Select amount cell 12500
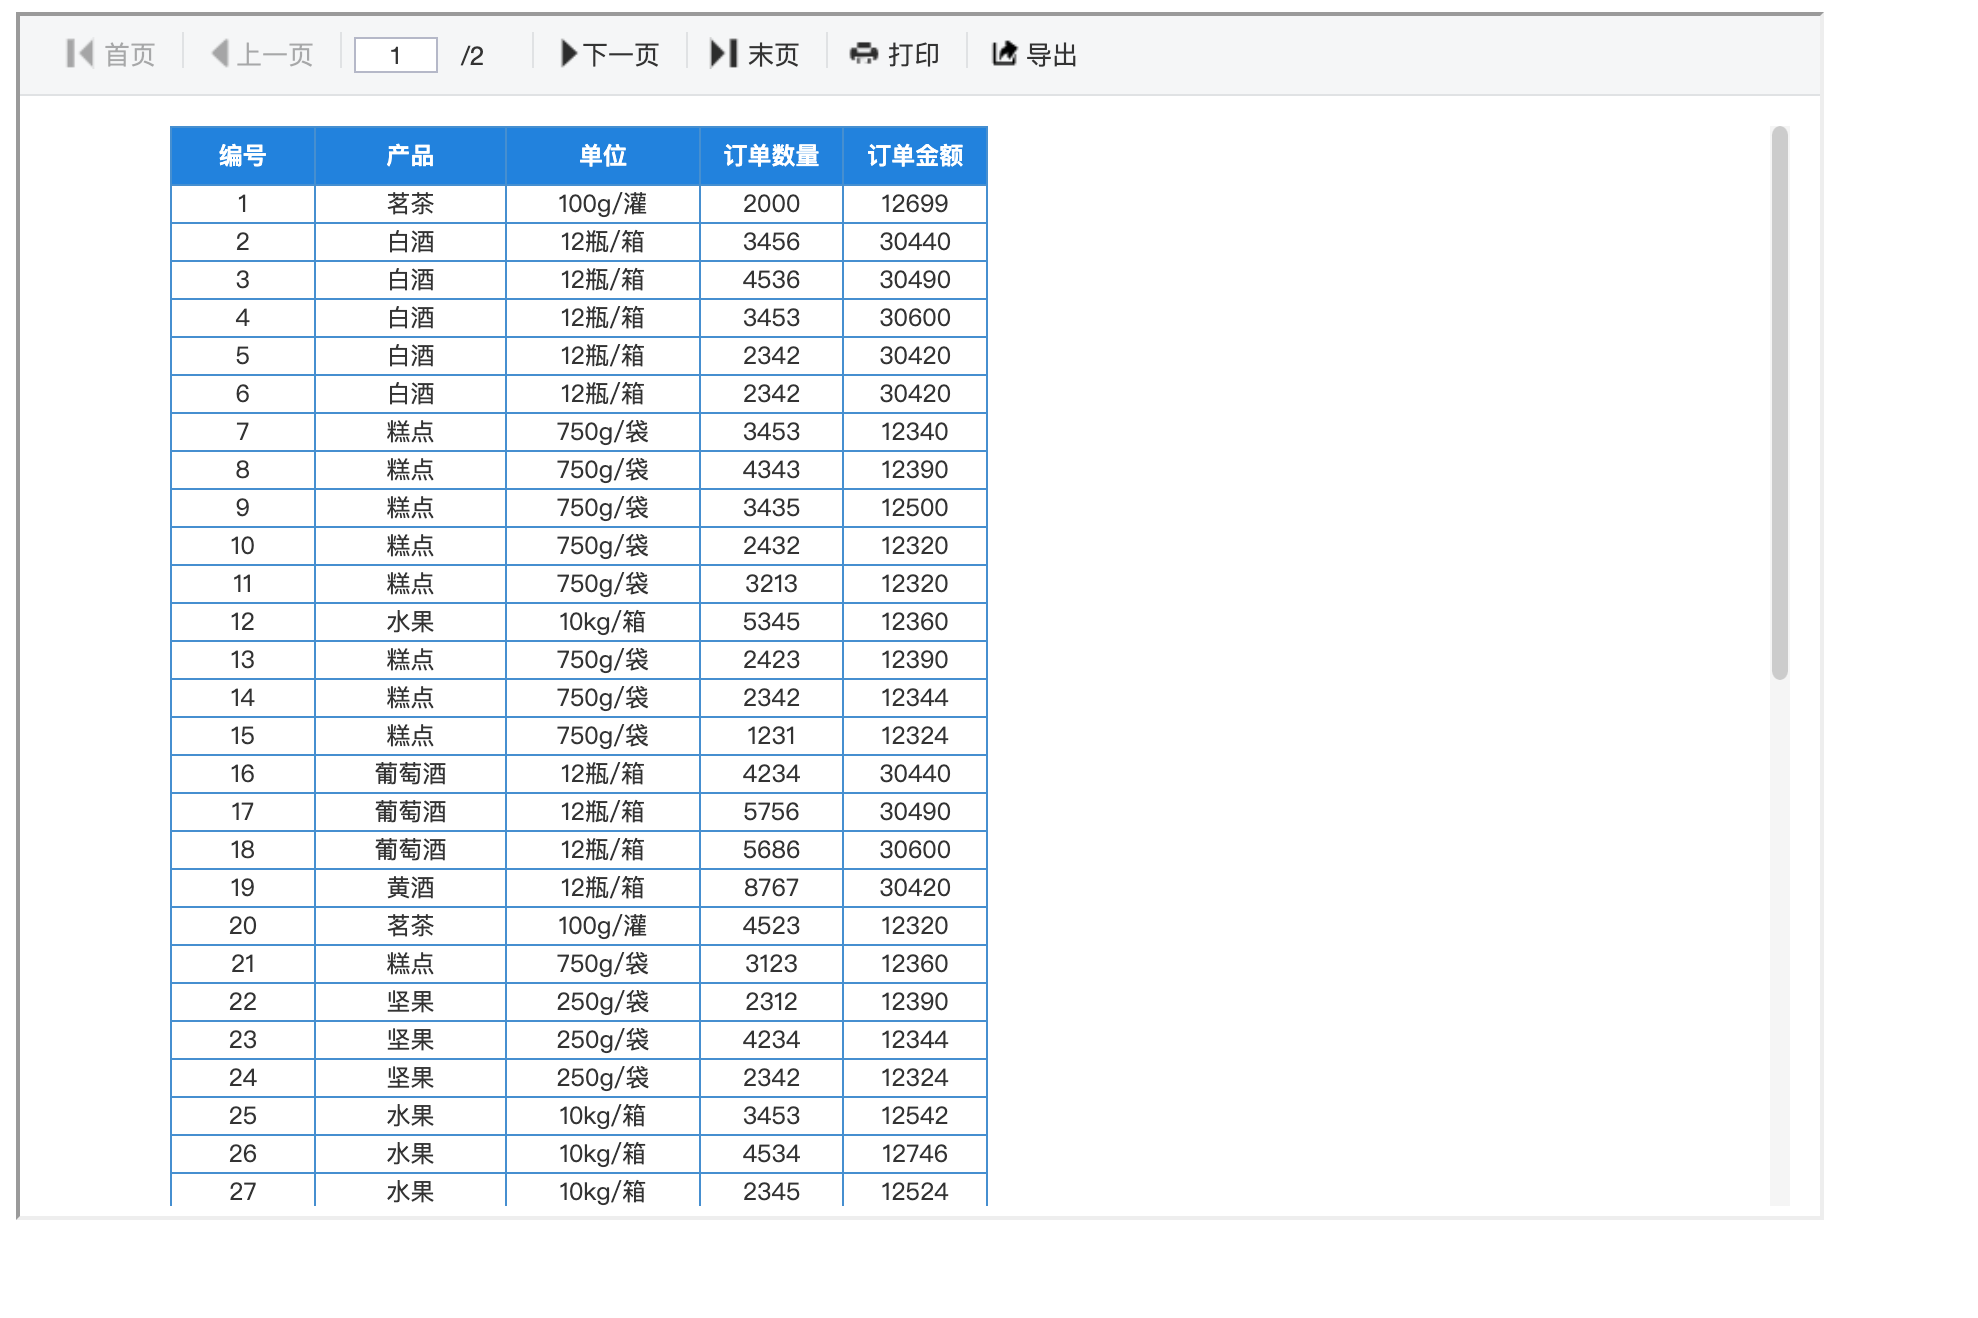1978x1318 pixels. [915, 508]
